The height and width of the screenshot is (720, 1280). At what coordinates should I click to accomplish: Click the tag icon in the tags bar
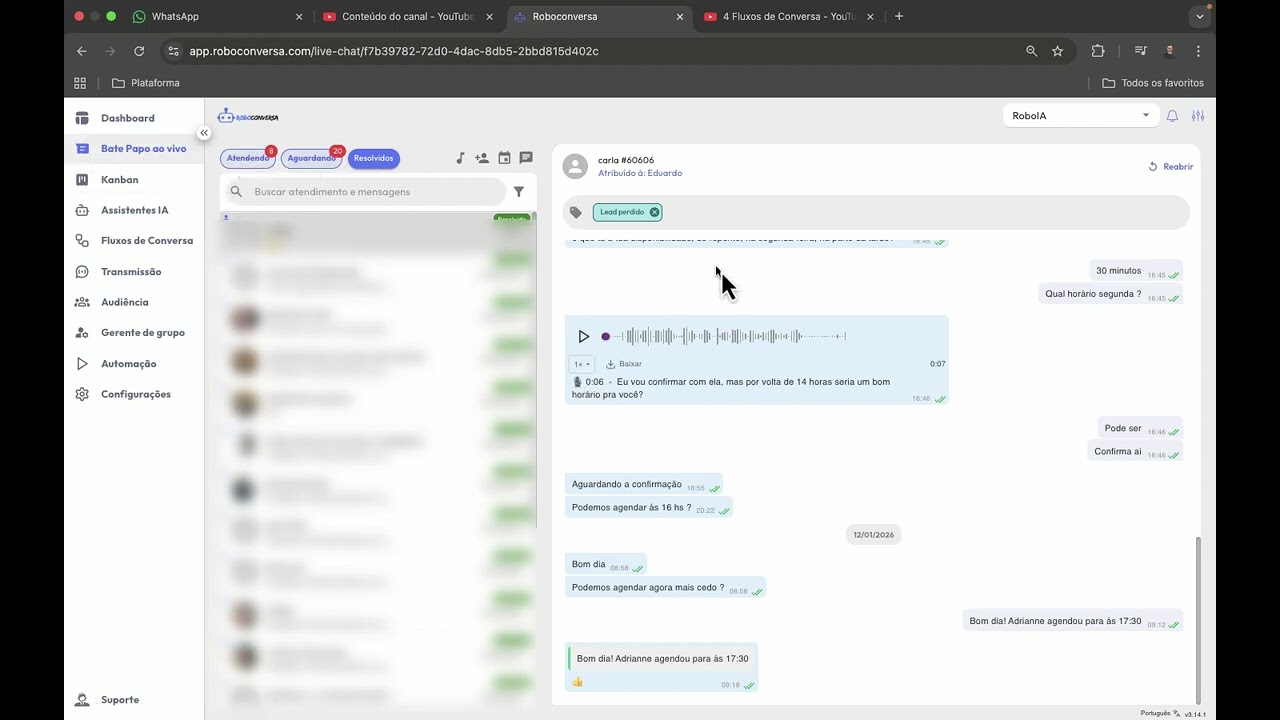[576, 212]
